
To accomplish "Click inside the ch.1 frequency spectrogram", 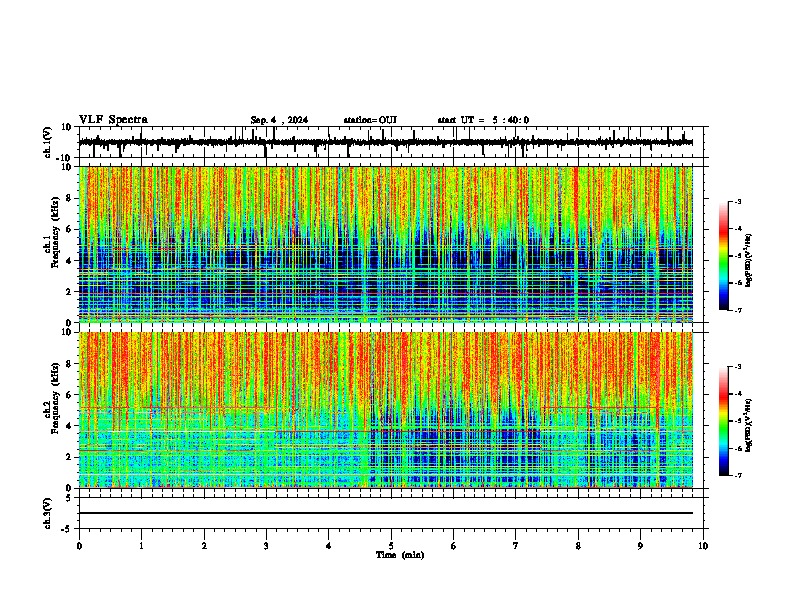I will 386,244.
